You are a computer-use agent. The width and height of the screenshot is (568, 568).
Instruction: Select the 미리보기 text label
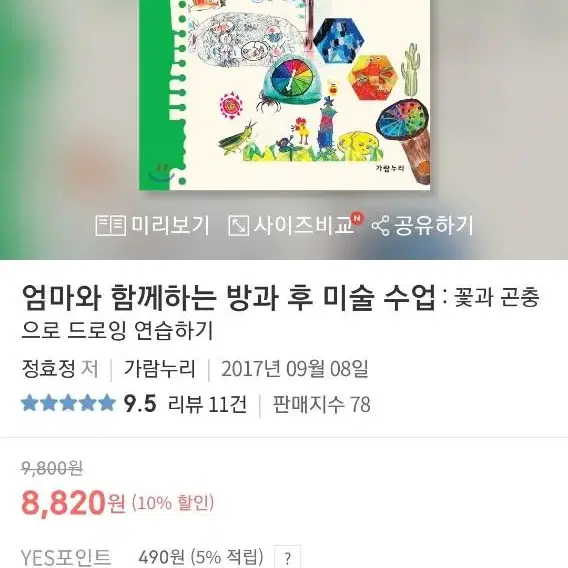coord(170,225)
